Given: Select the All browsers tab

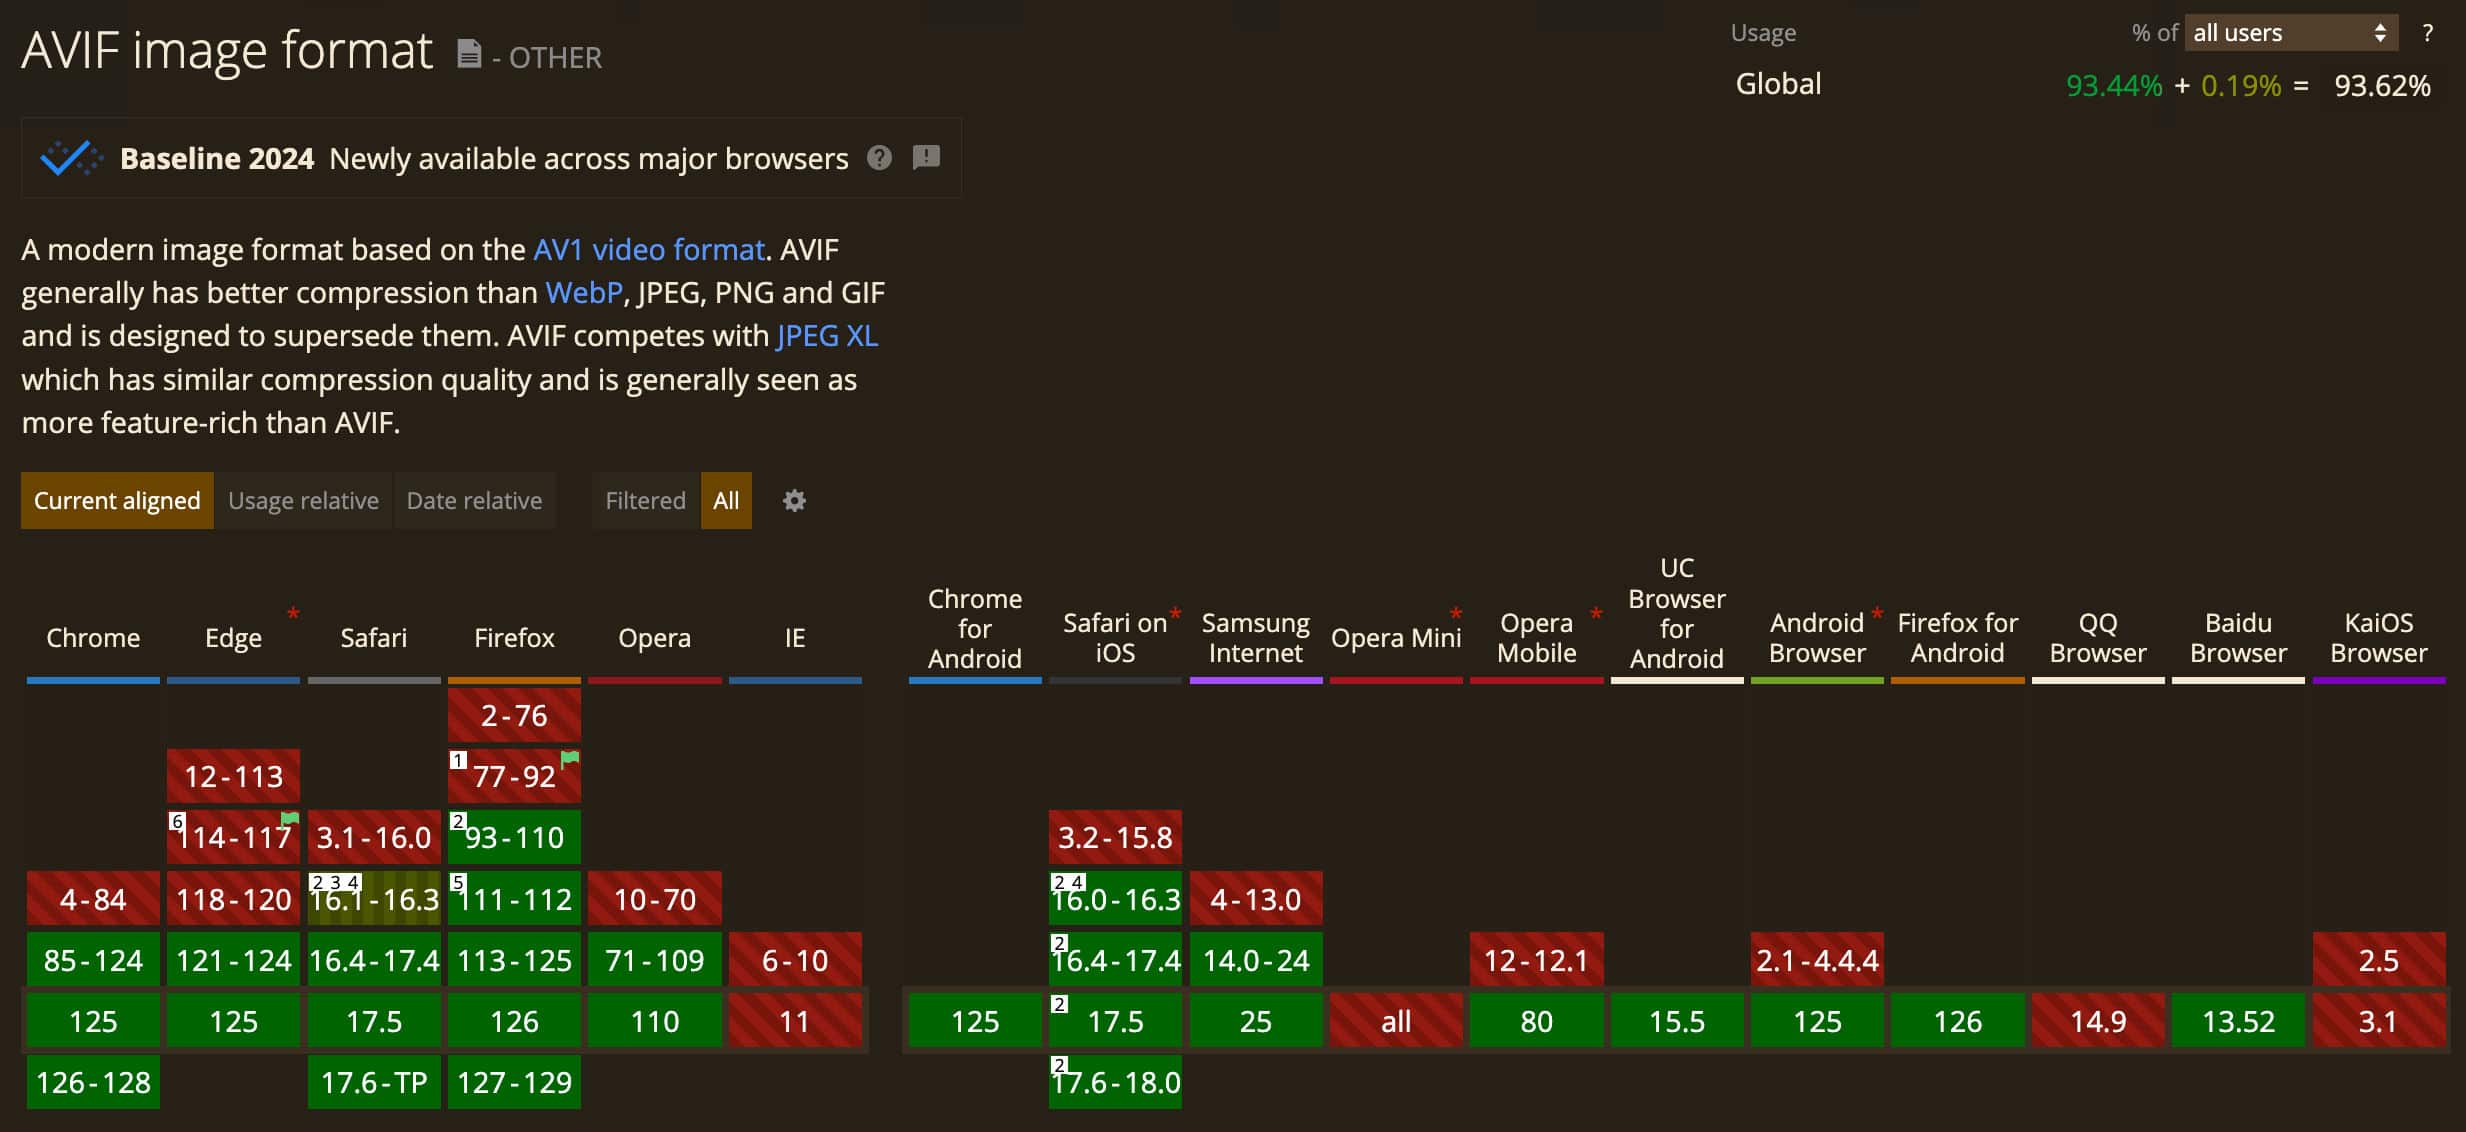Looking at the screenshot, I should click(726, 501).
